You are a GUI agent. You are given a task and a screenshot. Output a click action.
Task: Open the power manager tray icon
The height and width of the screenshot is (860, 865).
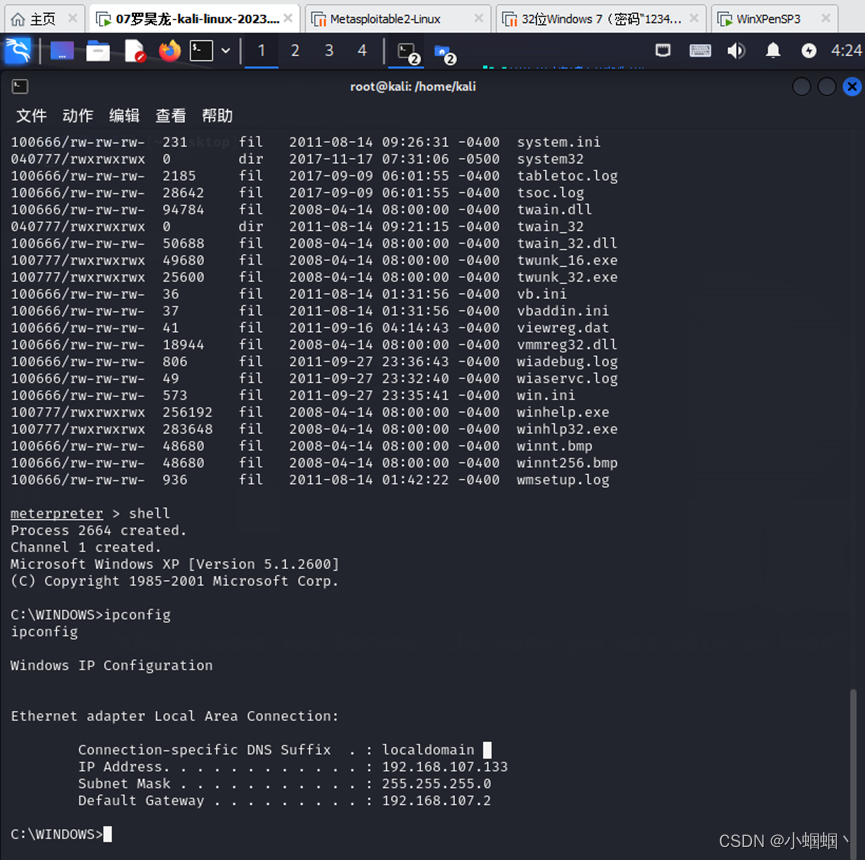(x=809, y=51)
